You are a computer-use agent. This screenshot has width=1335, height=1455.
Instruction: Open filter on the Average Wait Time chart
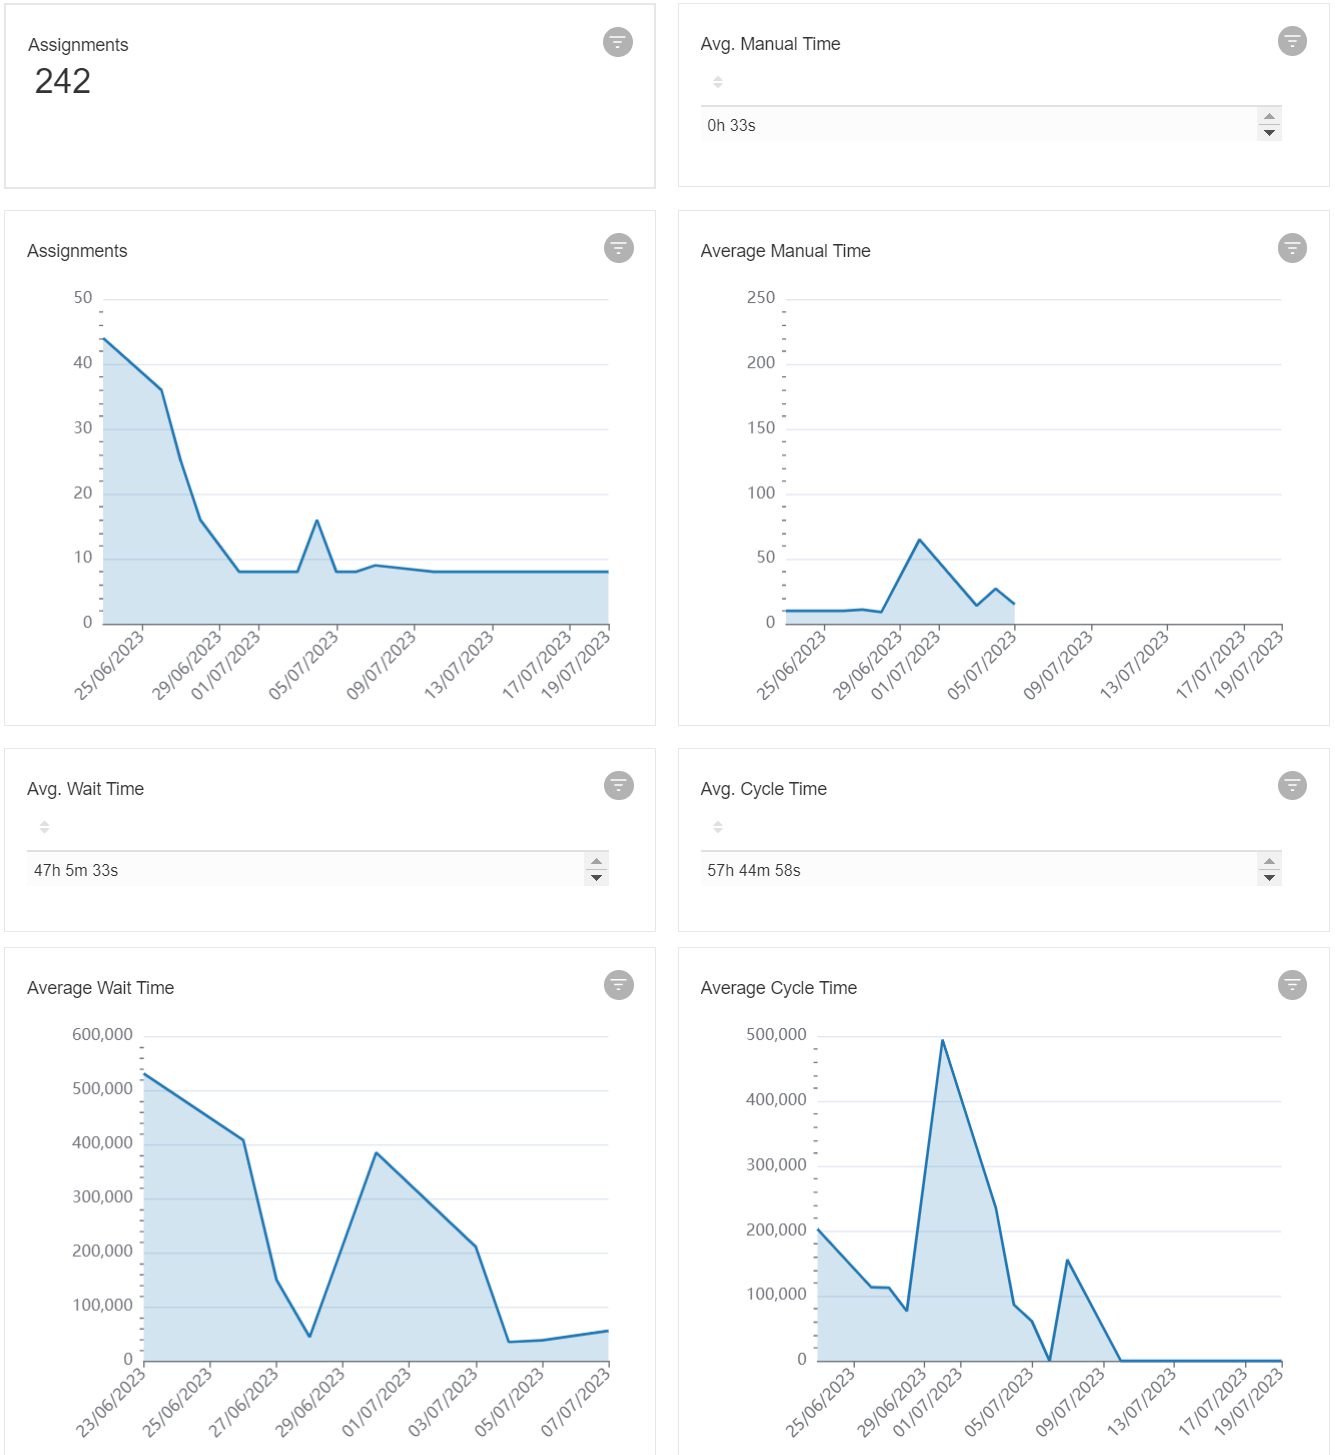pos(619,985)
